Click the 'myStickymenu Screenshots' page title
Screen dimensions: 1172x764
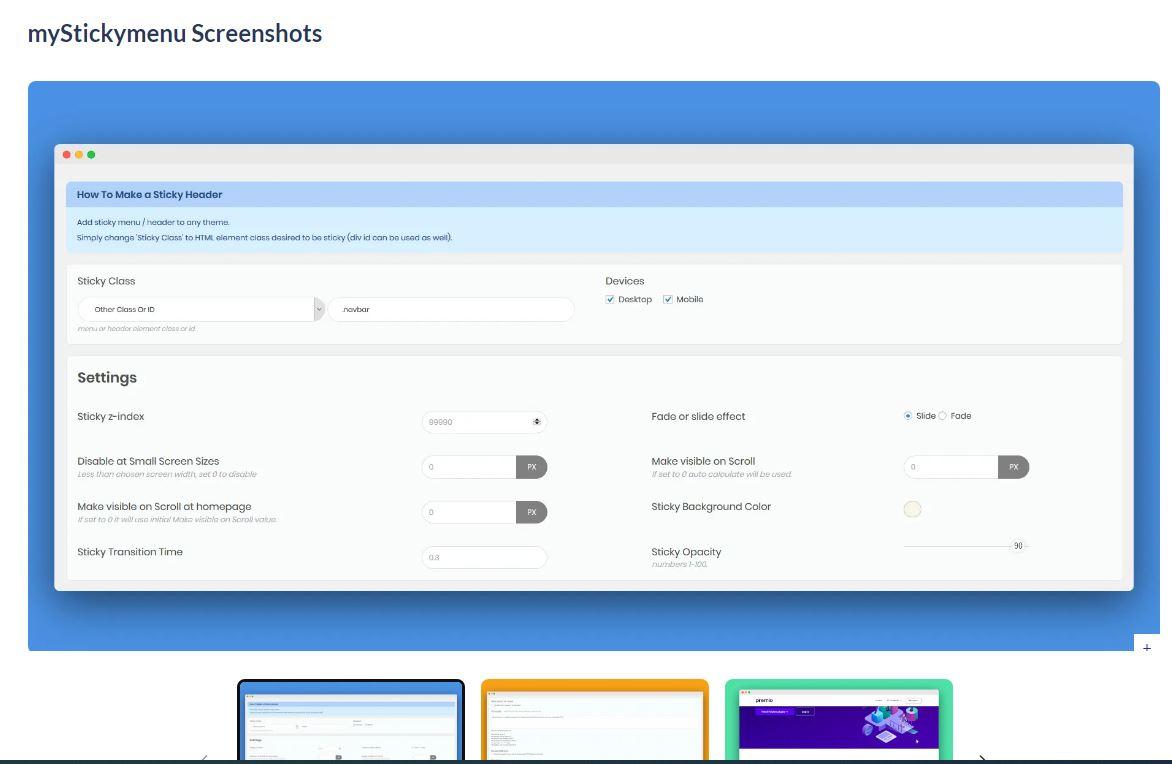[x=175, y=33]
